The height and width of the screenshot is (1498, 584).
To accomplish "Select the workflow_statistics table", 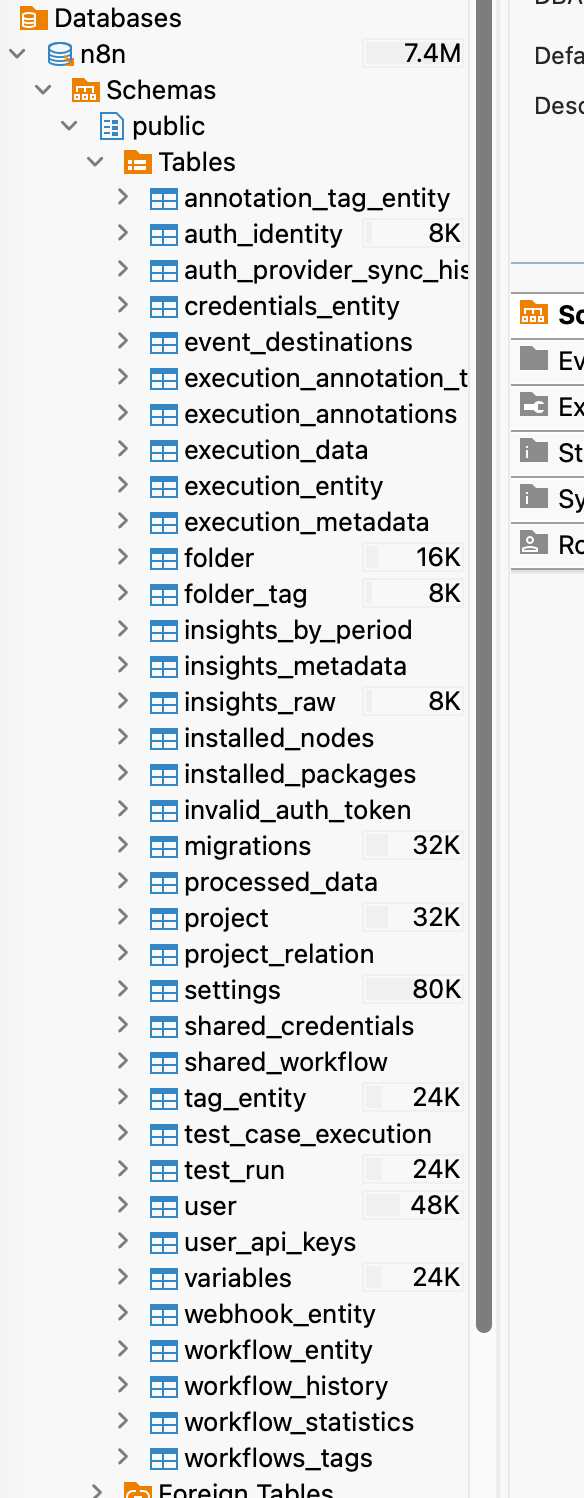I will 299,1422.
